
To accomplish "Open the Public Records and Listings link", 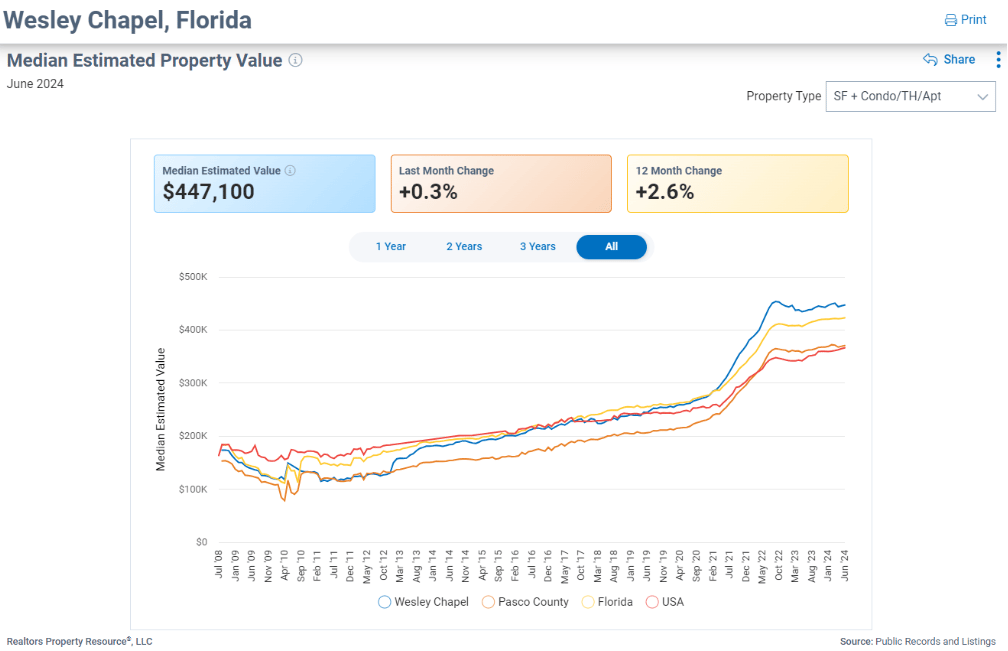I will [935, 641].
